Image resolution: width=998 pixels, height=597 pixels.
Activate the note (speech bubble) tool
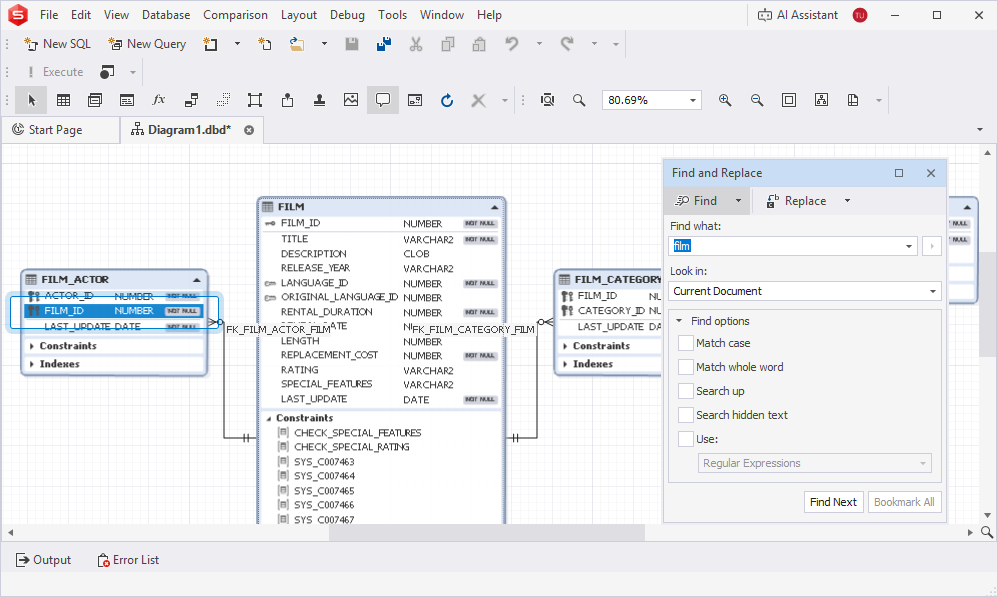click(x=382, y=100)
